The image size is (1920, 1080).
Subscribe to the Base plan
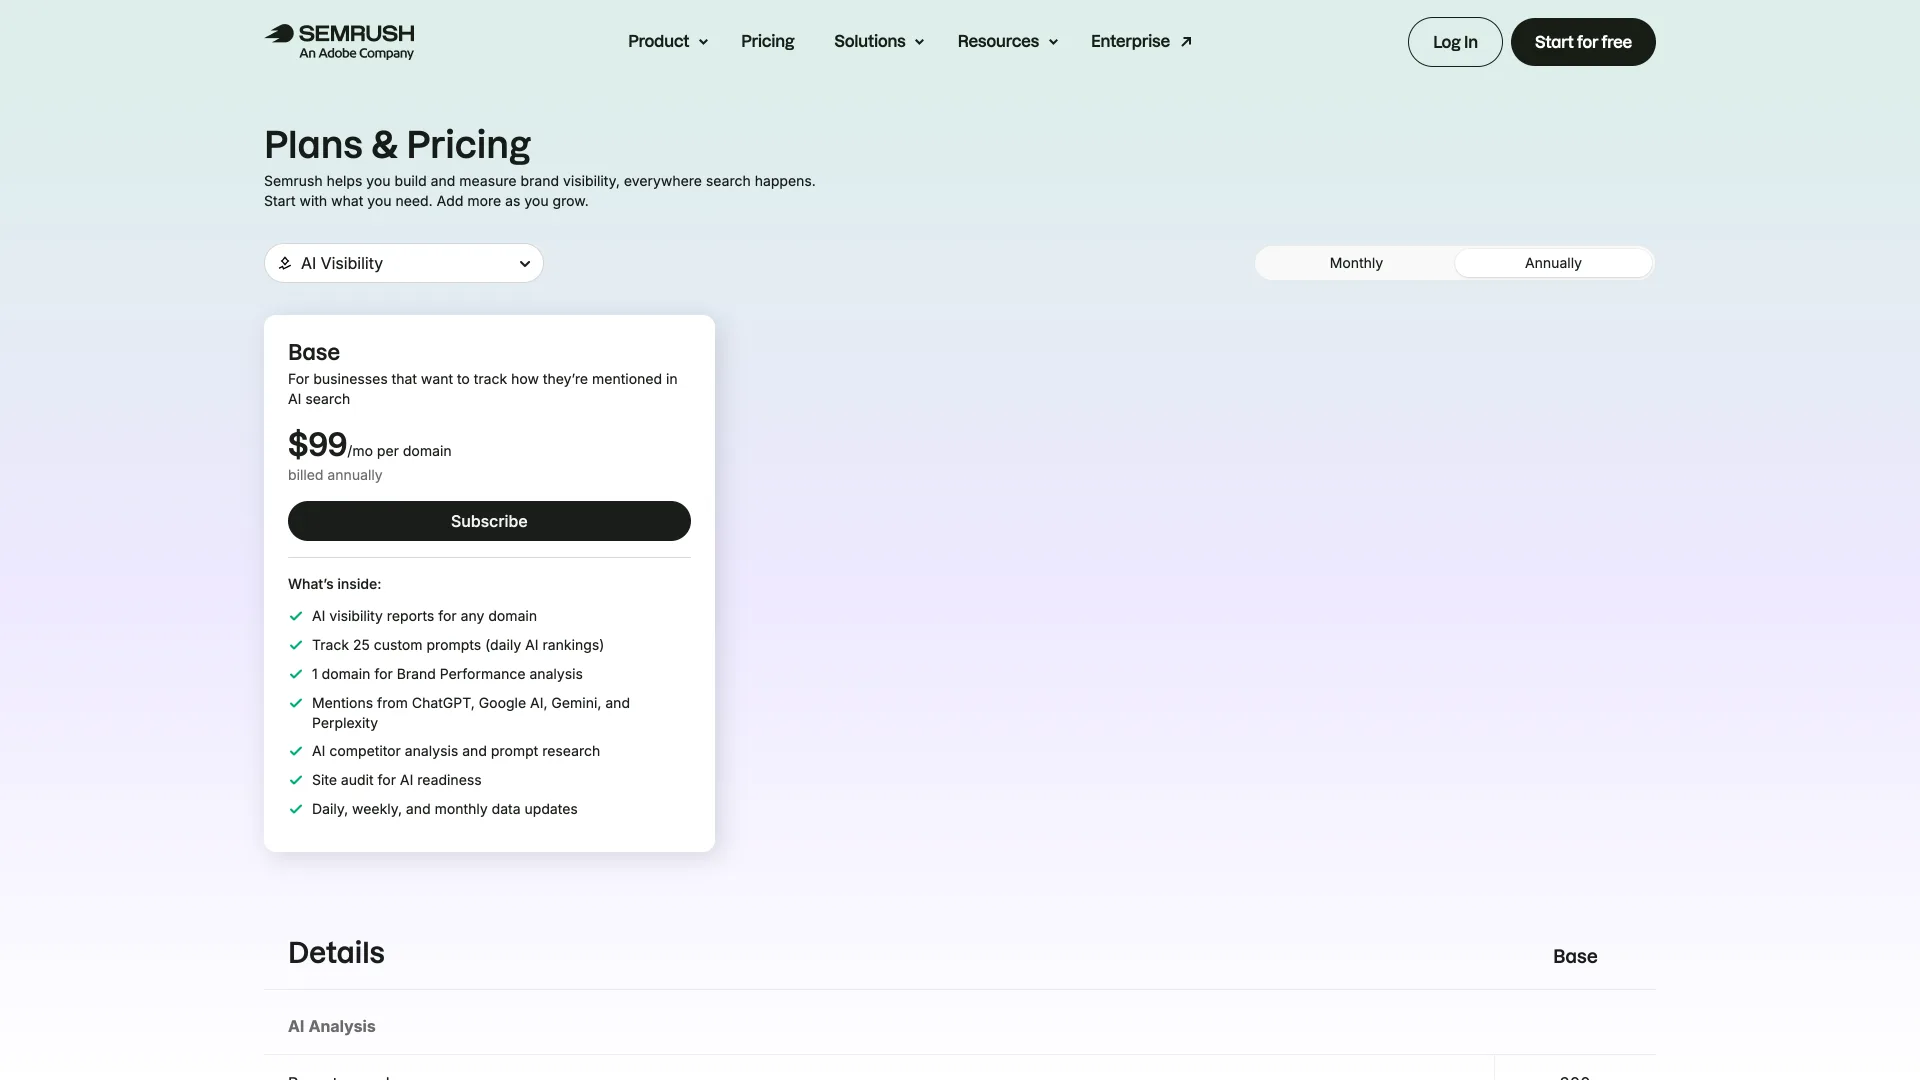point(489,521)
